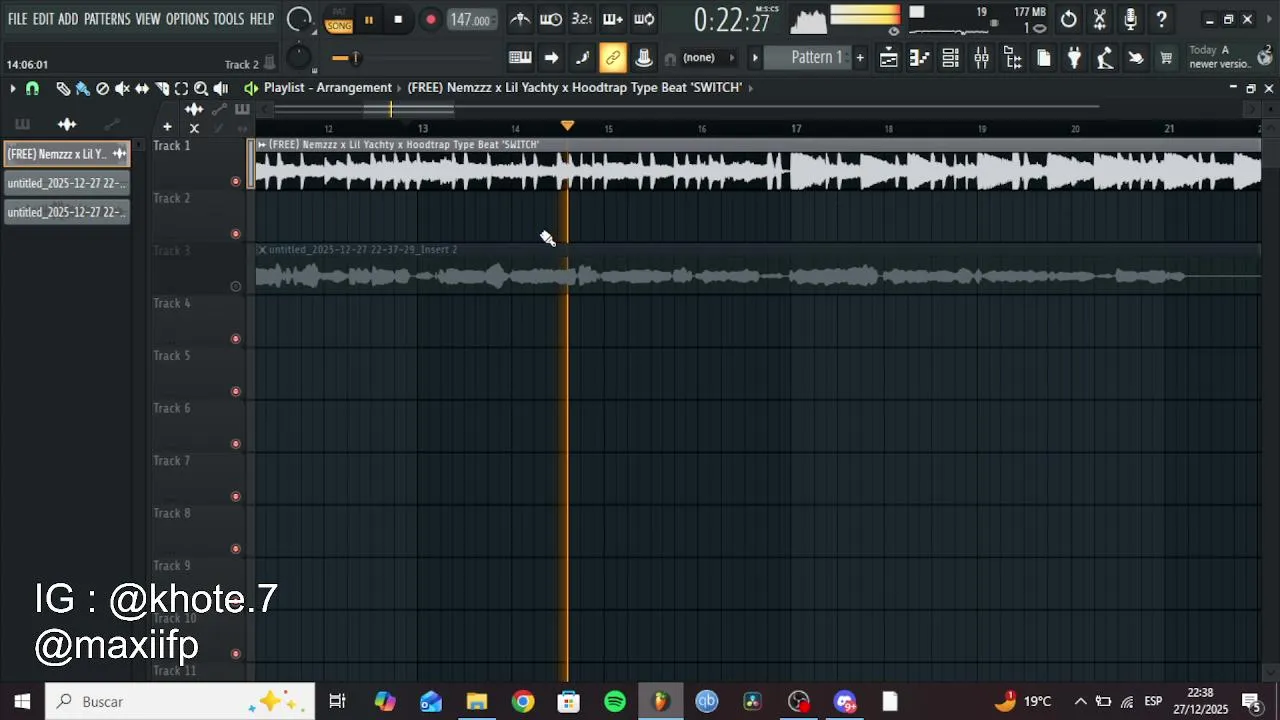Click the undo history circular arrow icon
This screenshot has width=1280, height=720.
click(1069, 19)
